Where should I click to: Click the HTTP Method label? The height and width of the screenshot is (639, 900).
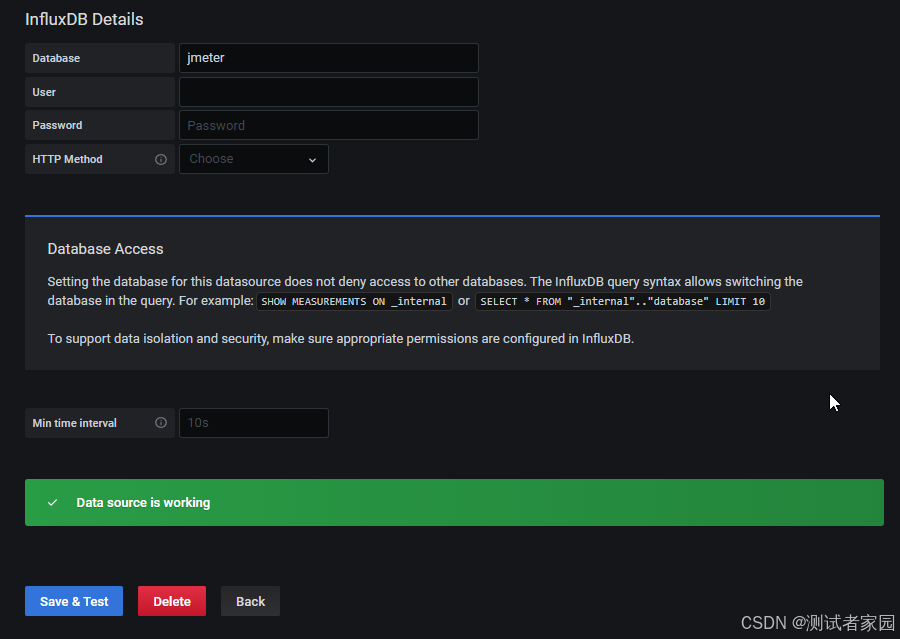click(67, 159)
